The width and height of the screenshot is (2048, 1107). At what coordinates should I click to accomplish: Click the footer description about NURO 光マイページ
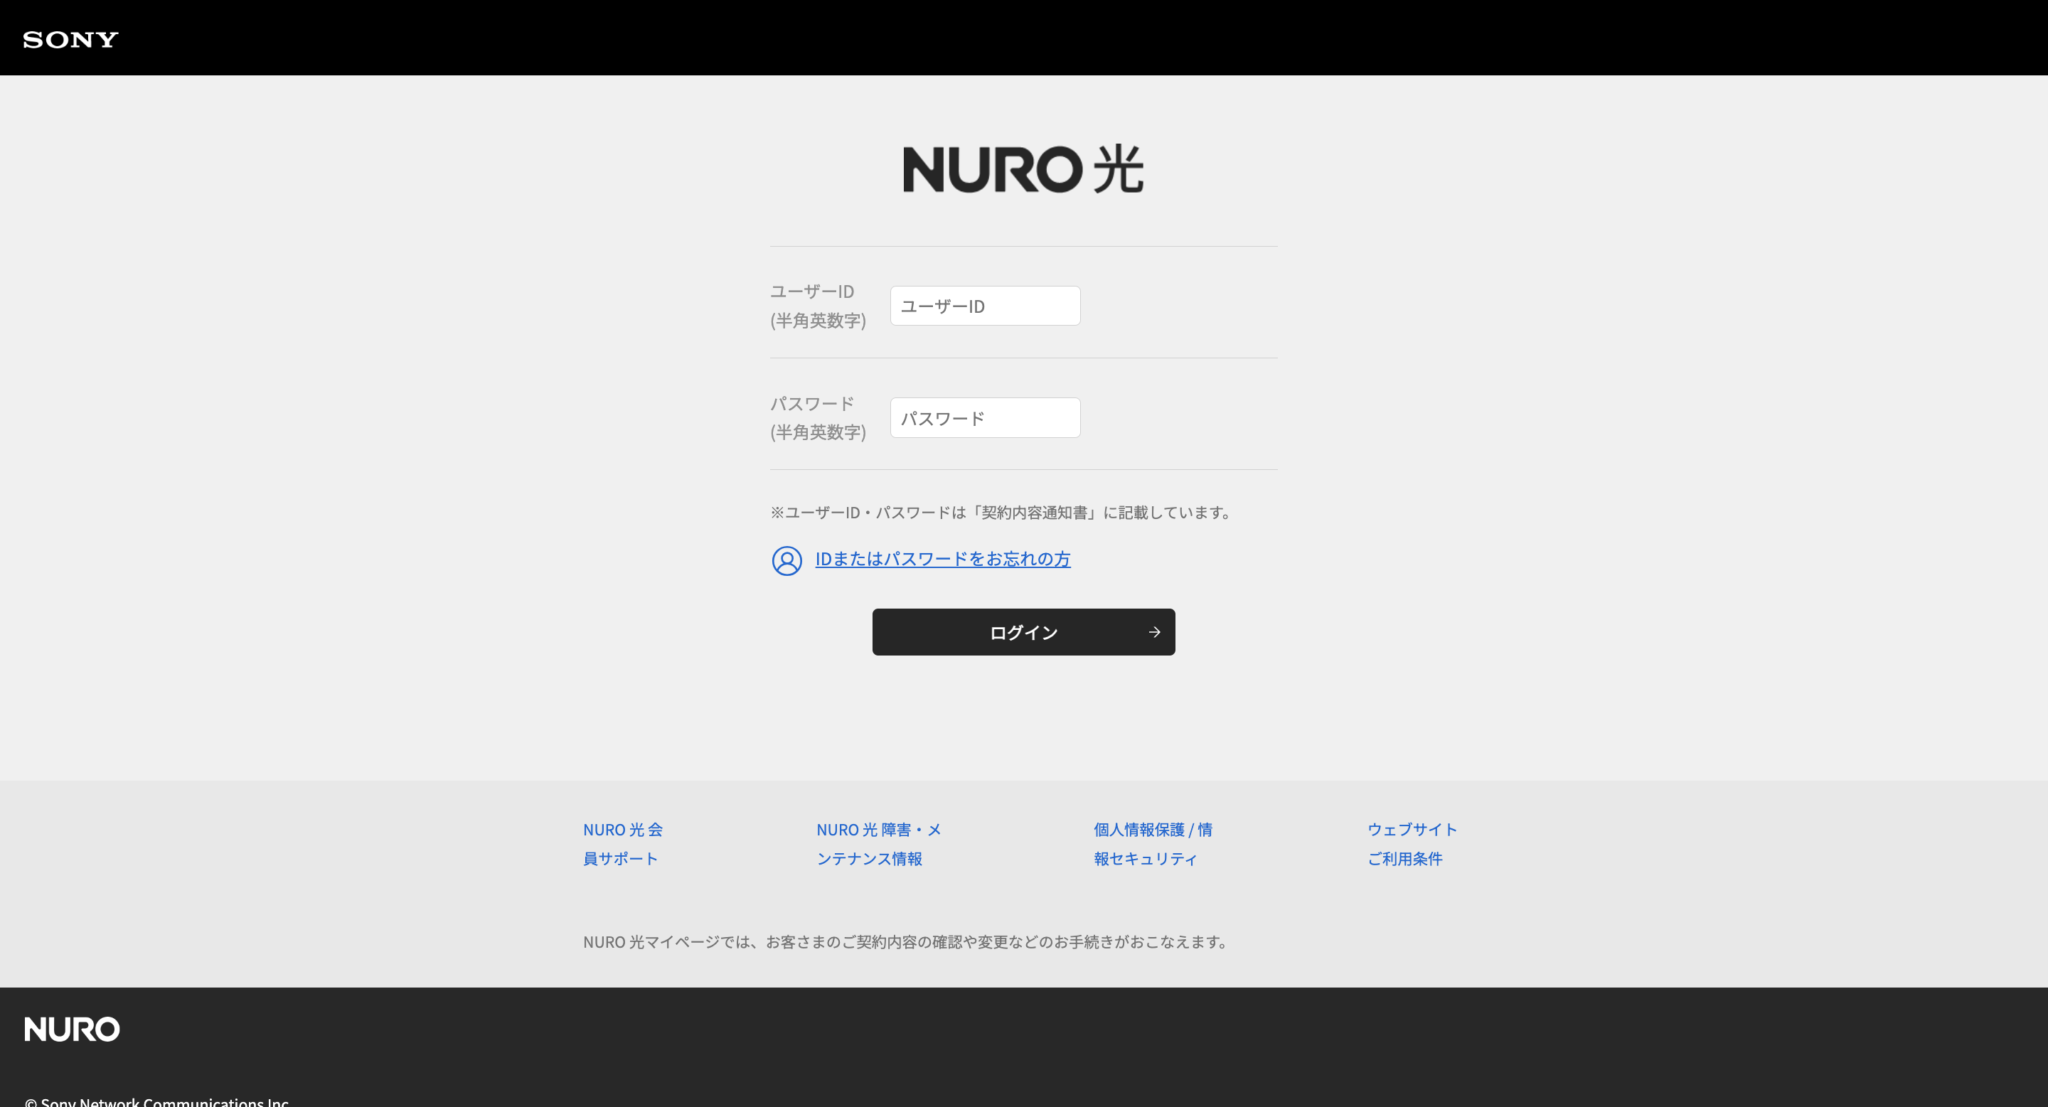(x=905, y=941)
